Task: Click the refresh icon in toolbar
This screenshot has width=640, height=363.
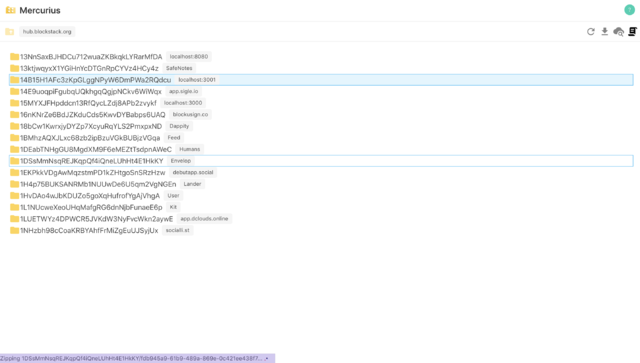Action: 591,31
